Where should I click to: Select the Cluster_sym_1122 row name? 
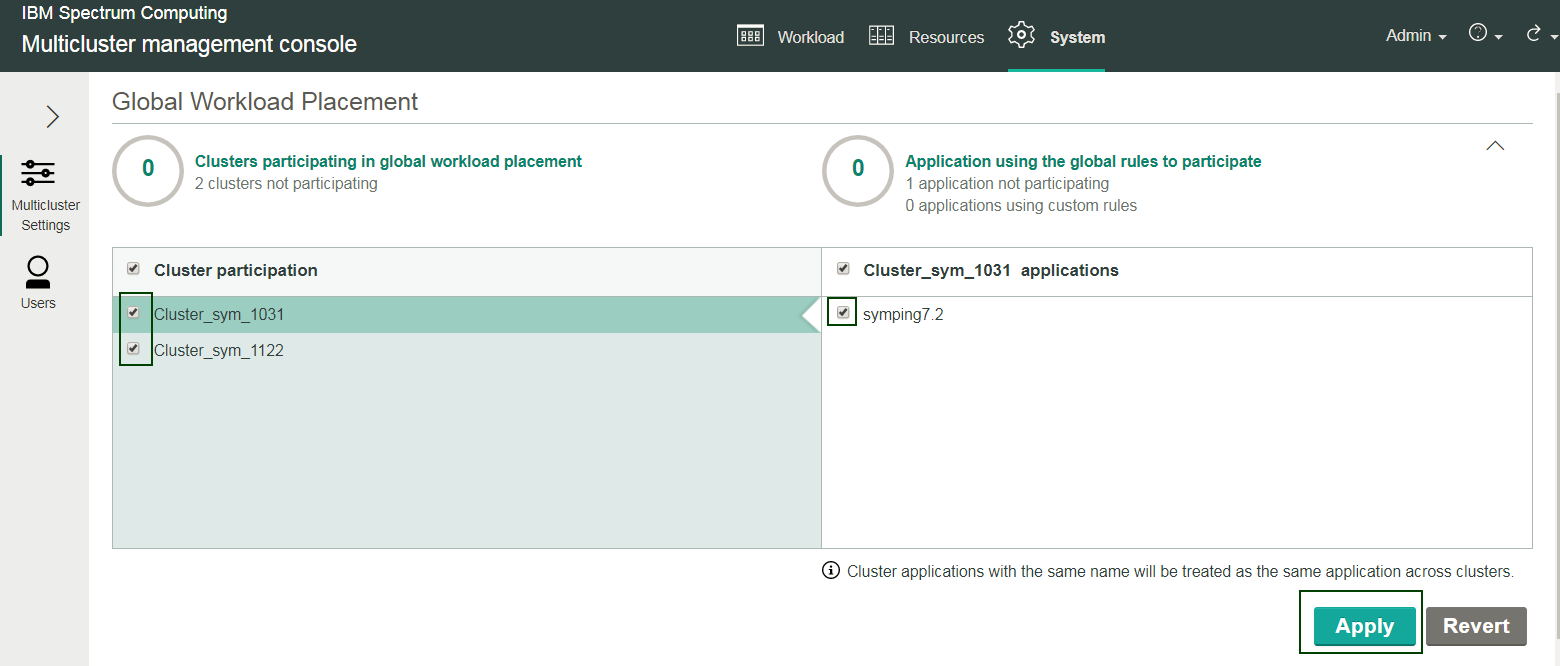pyautogui.click(x=219, y=350)
